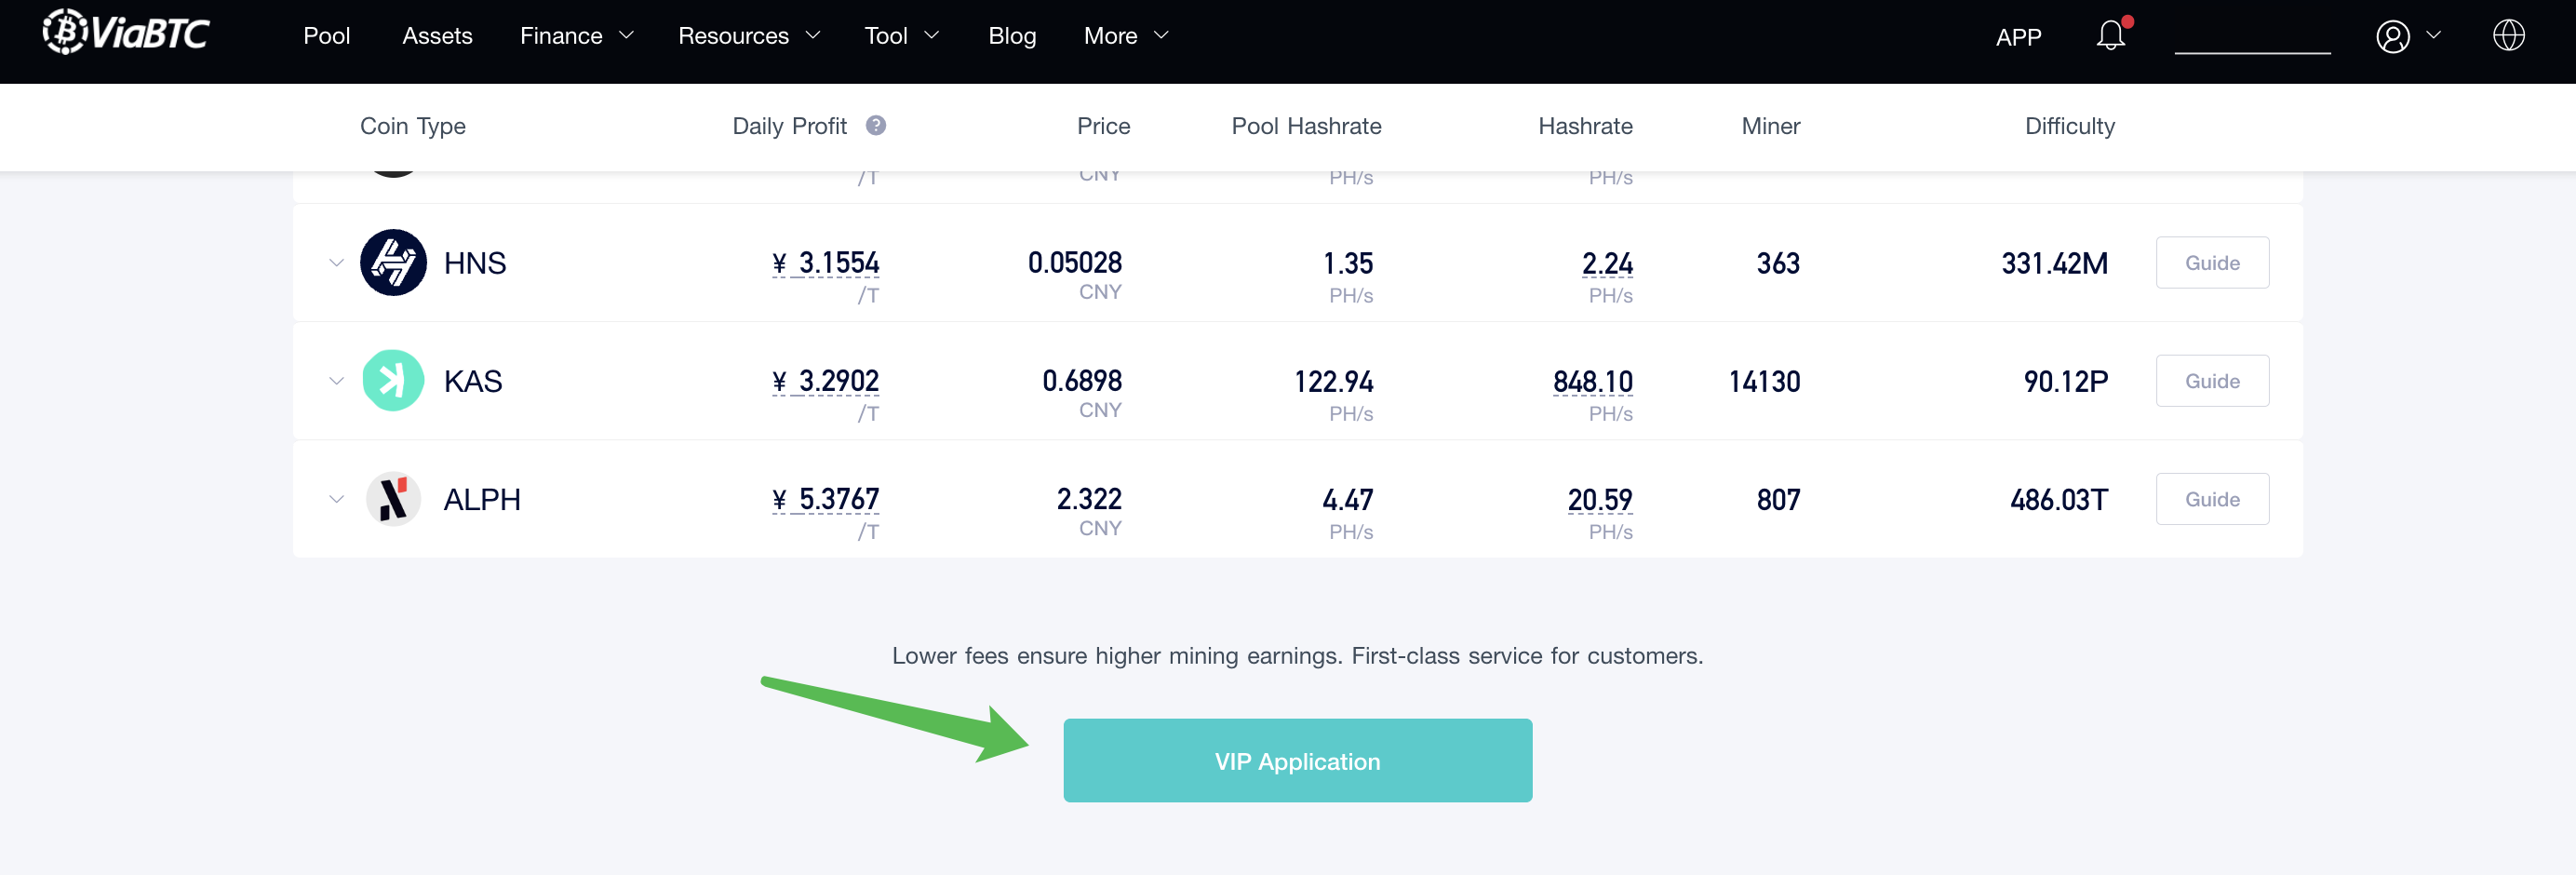Select the KAS coin icon
The height and width of the screenshot is (875, 2576).
pos(394,380)
